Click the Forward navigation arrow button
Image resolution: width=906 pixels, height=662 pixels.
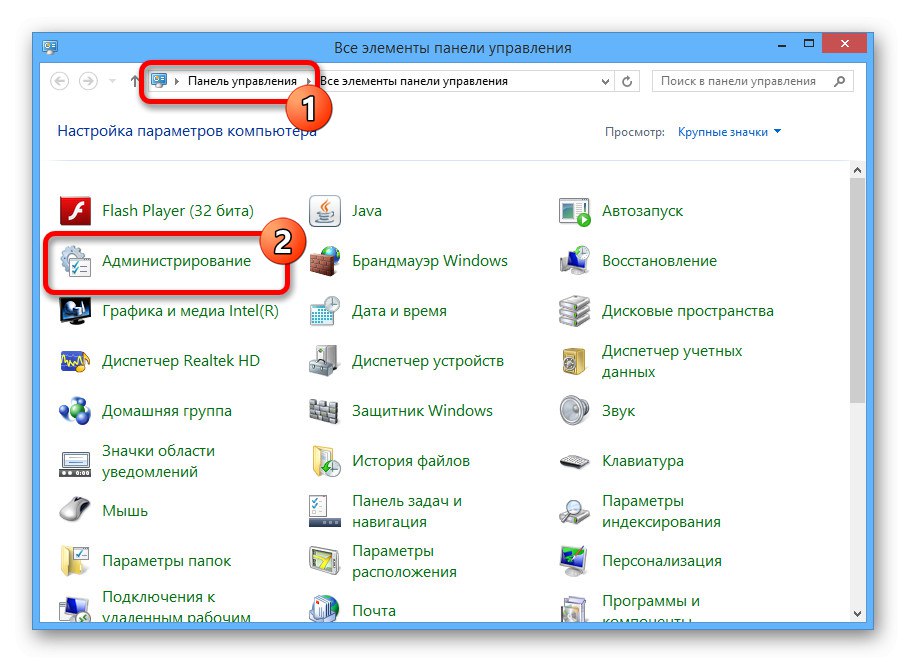click(88, 81)
